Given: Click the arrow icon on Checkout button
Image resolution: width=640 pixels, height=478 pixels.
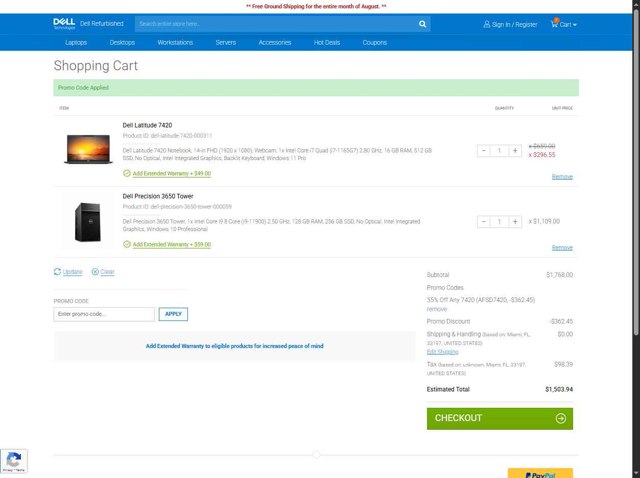Looking at the screenshot, I should (561, 418).
